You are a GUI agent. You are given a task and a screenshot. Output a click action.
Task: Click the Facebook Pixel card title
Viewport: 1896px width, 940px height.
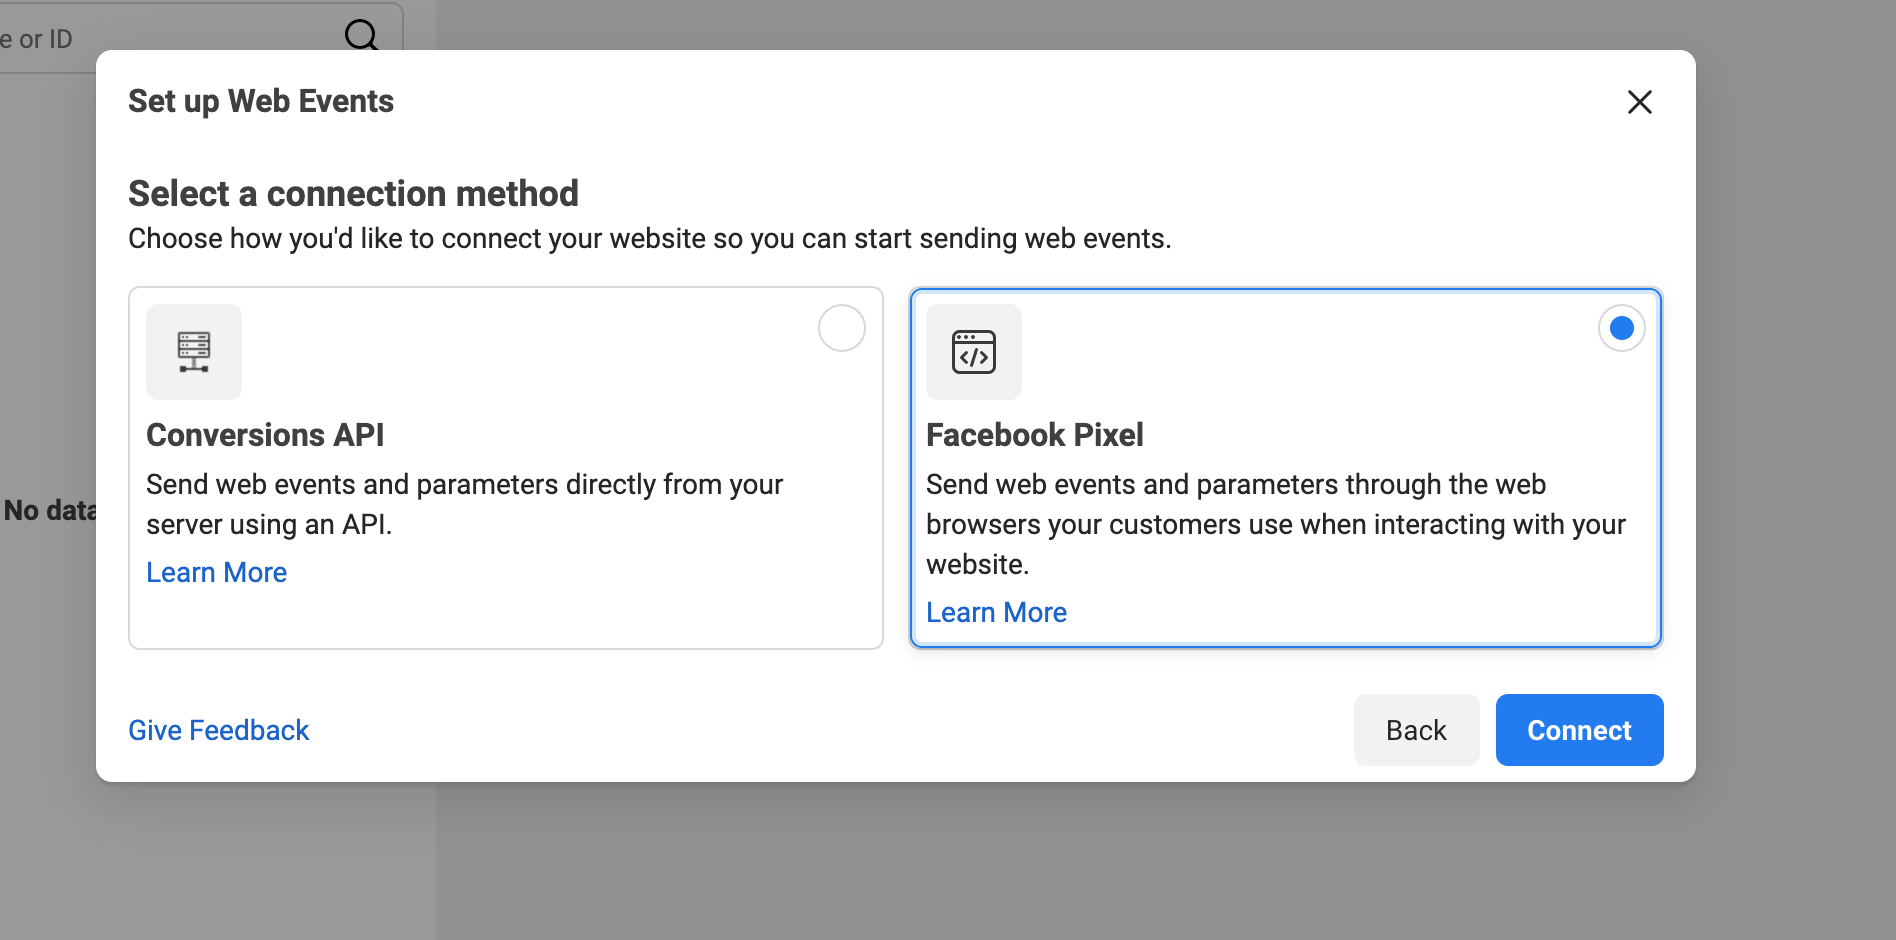coord(1034,435)
